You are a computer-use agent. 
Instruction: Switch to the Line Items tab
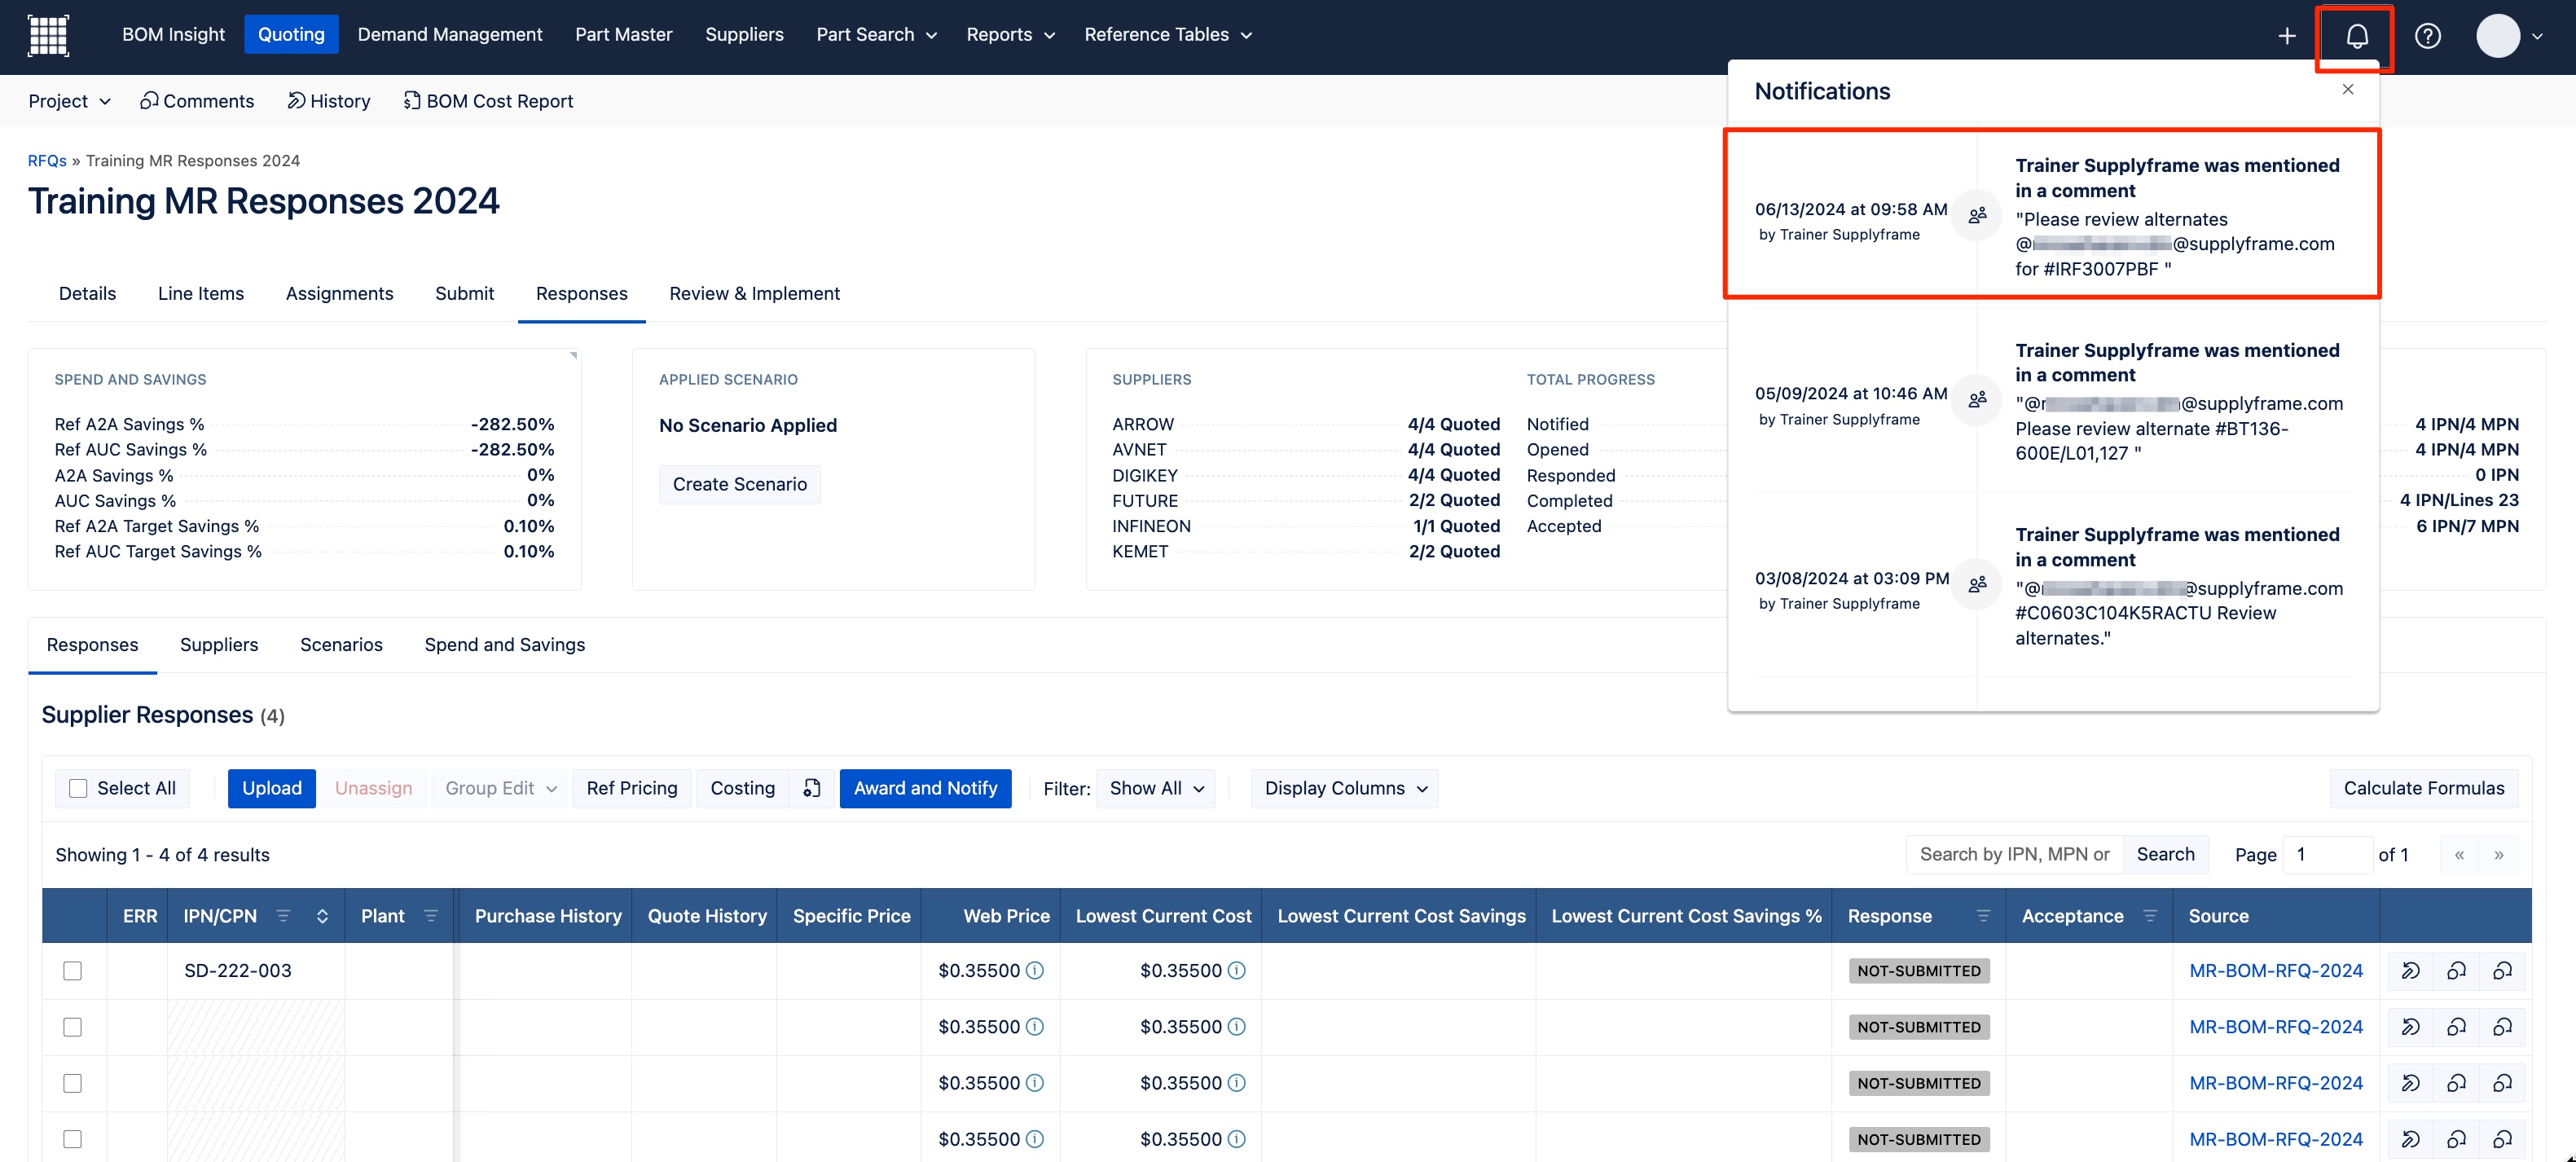(201, 293)
